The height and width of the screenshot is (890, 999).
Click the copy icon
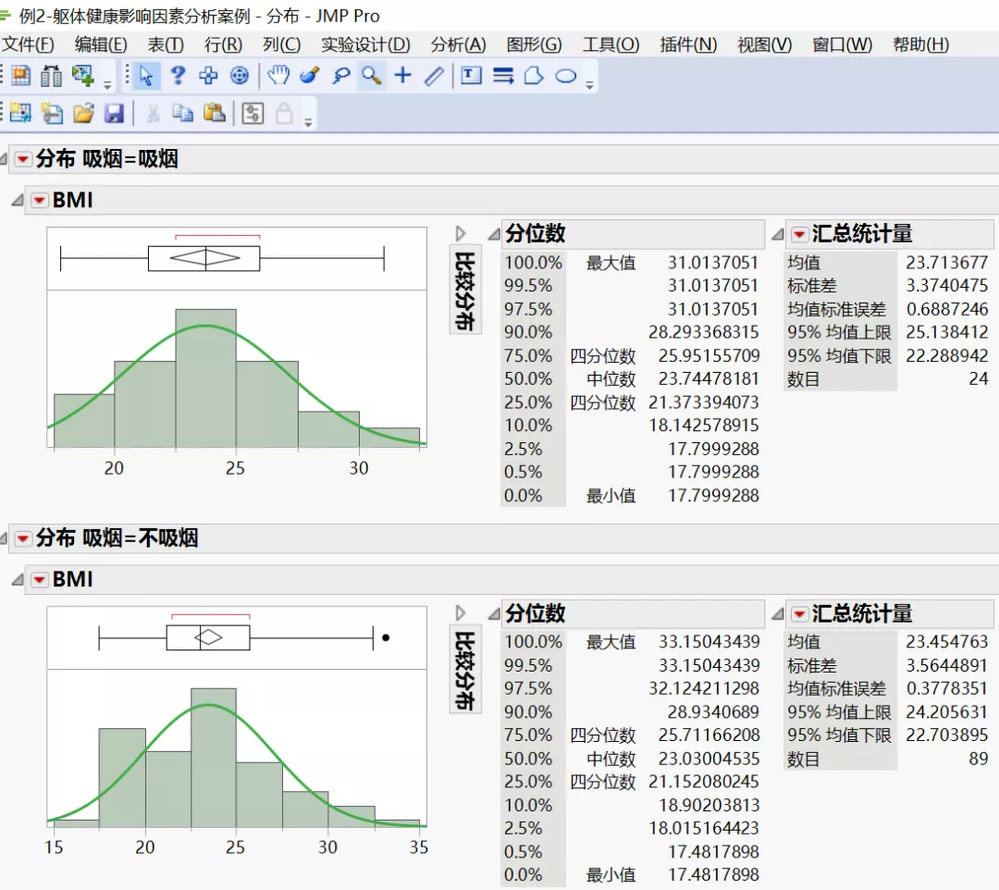click(x=183, y=114)
